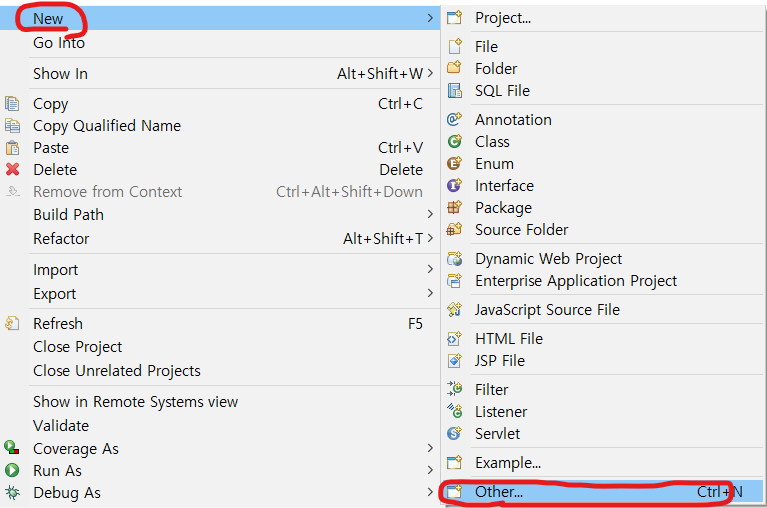Viewport: 767px width, 508px height.
Task: Click the Source Folder icon
Action: 454,229
